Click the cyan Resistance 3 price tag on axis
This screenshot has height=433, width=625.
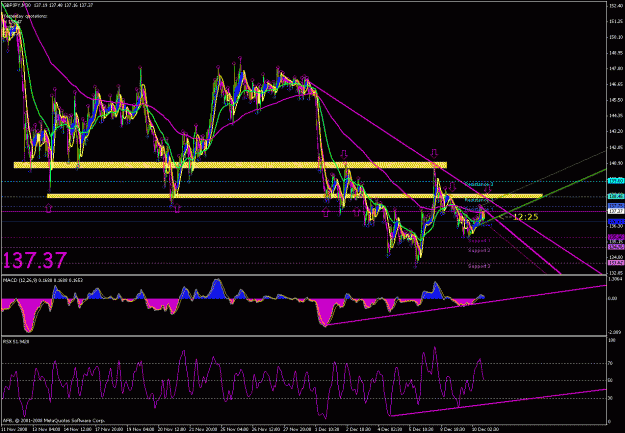point(616,181)
